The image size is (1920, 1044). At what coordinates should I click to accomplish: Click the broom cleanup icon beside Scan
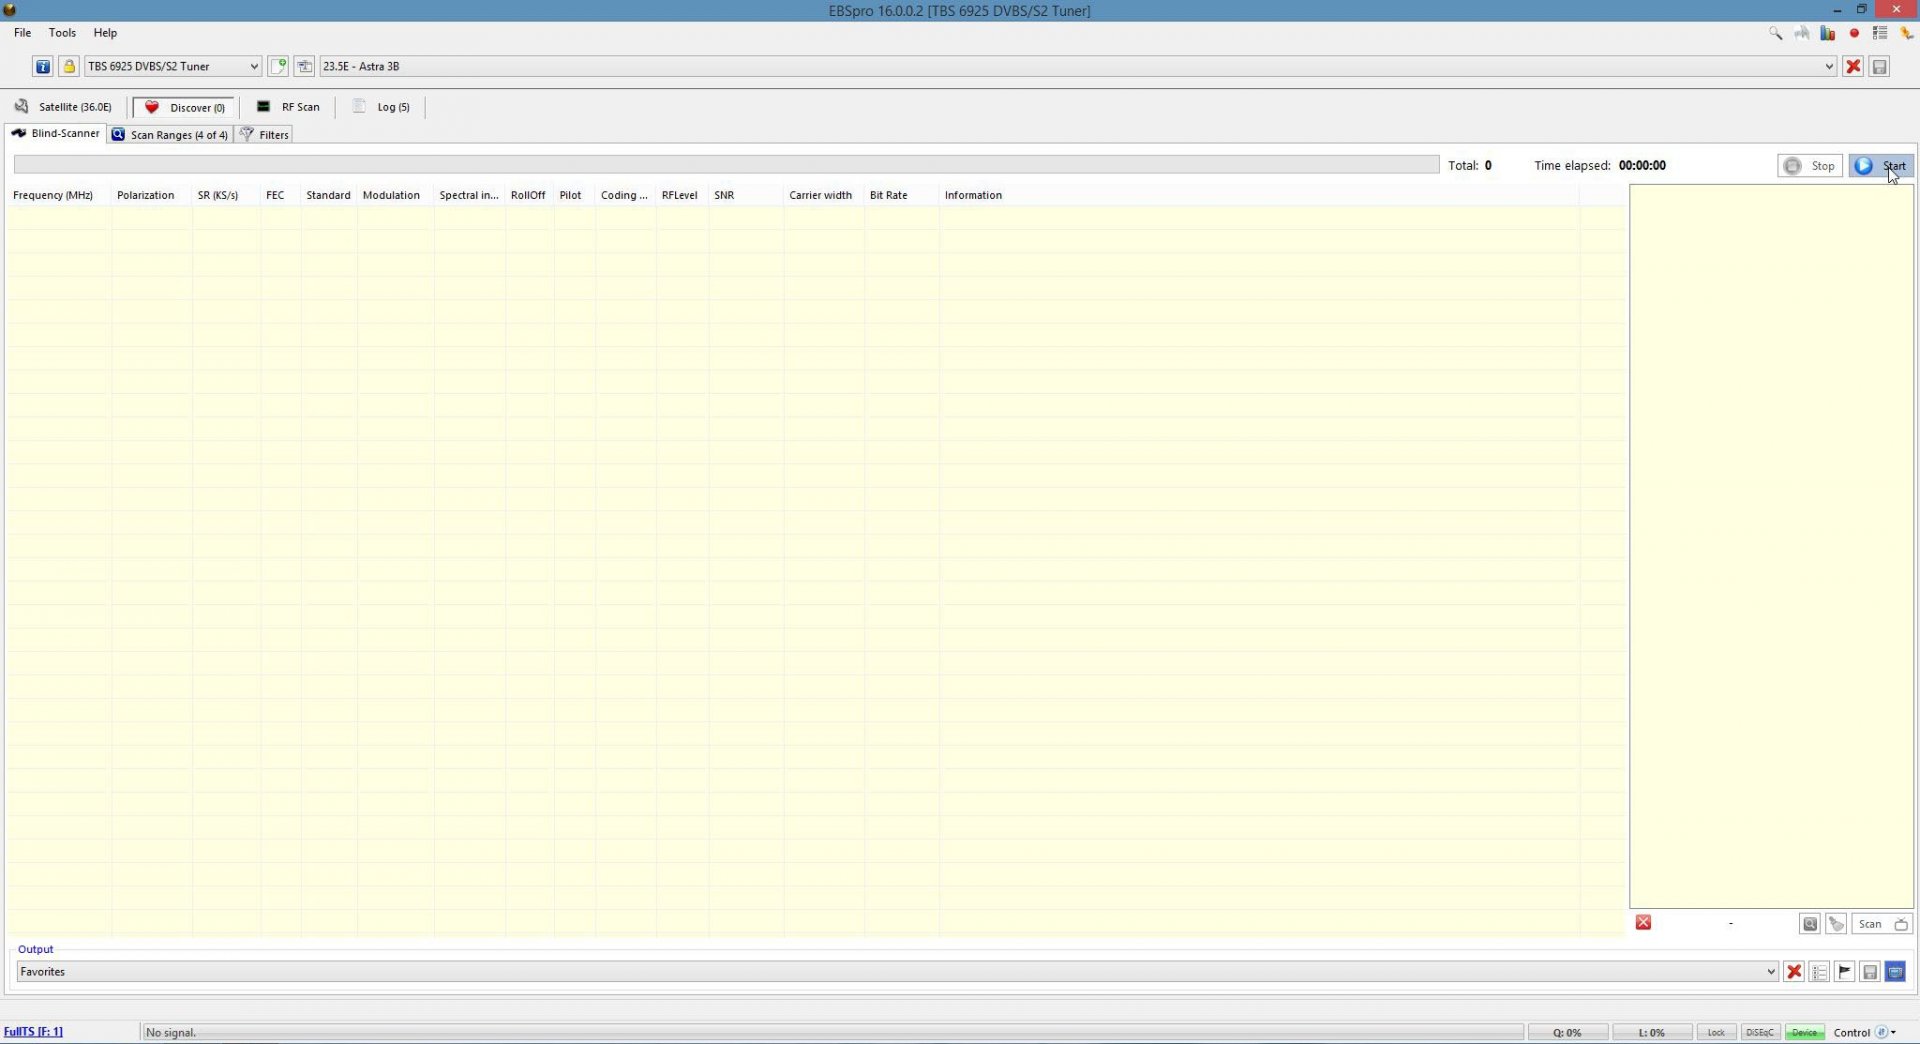[x=1836, y=923]
